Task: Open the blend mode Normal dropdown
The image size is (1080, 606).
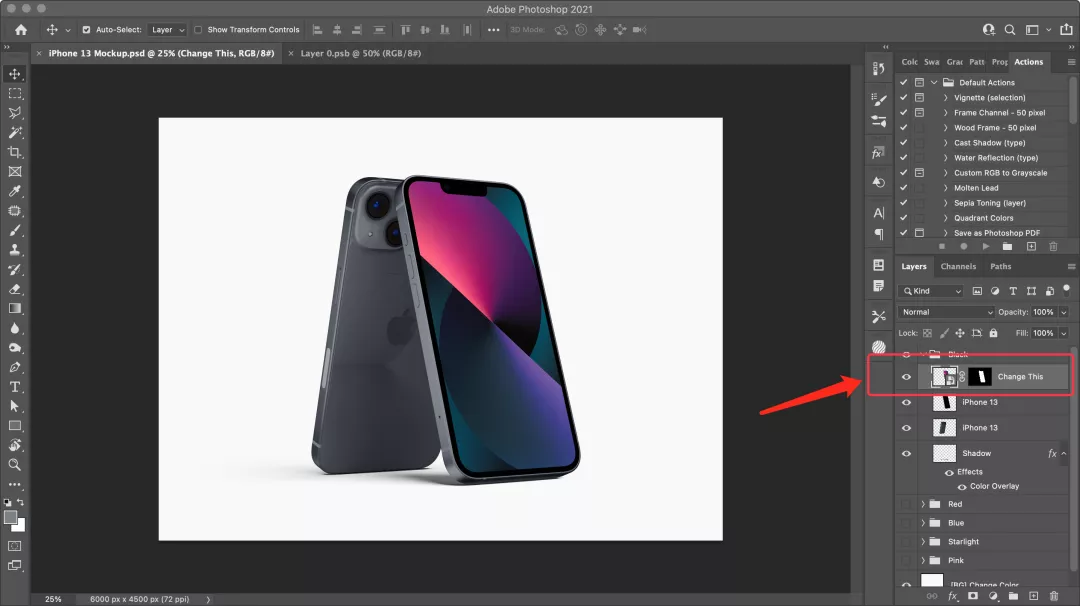Action: [947, 312]
